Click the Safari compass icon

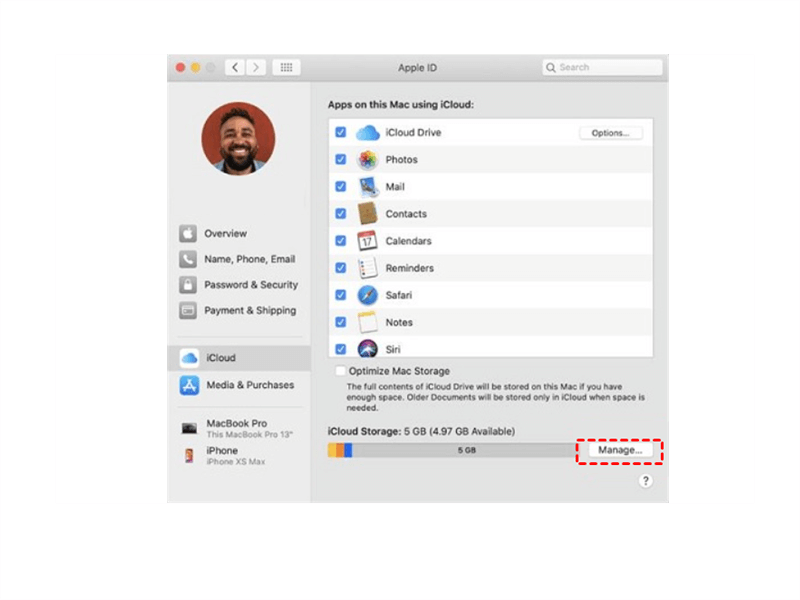coord(367,295)
